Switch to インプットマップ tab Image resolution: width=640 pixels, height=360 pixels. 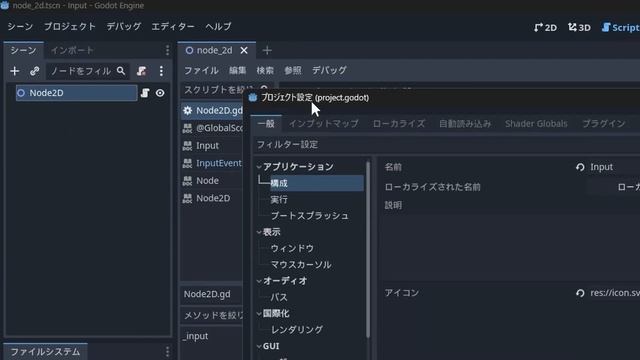[x=324, y=123]
